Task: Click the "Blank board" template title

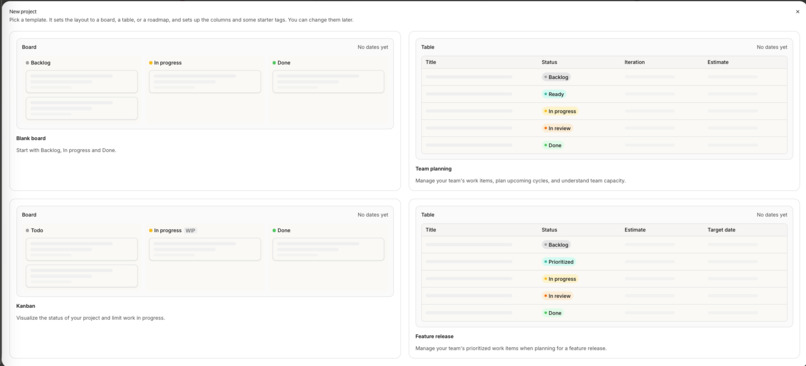Action: pyautogui.click(x=31, y=138)
